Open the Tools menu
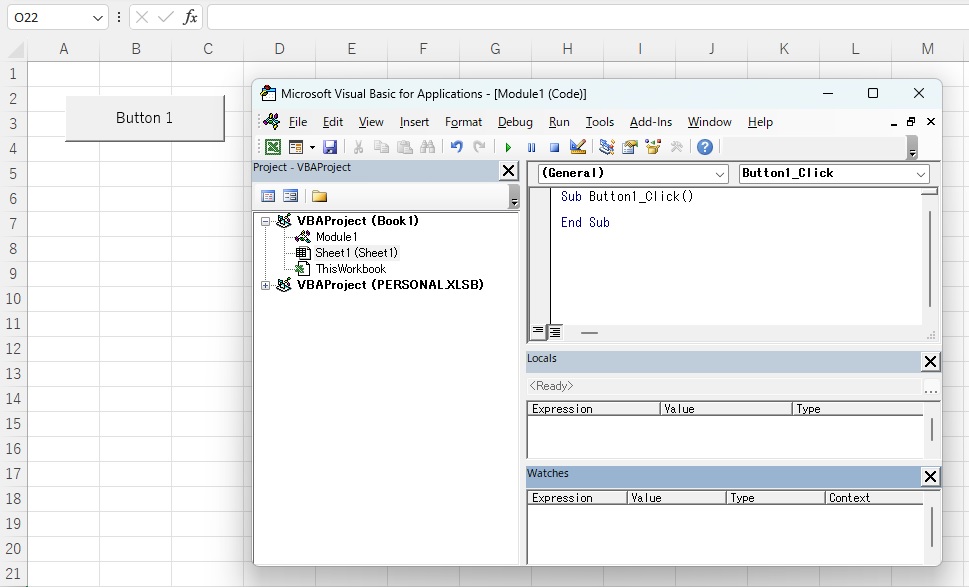 coord(599,122)
